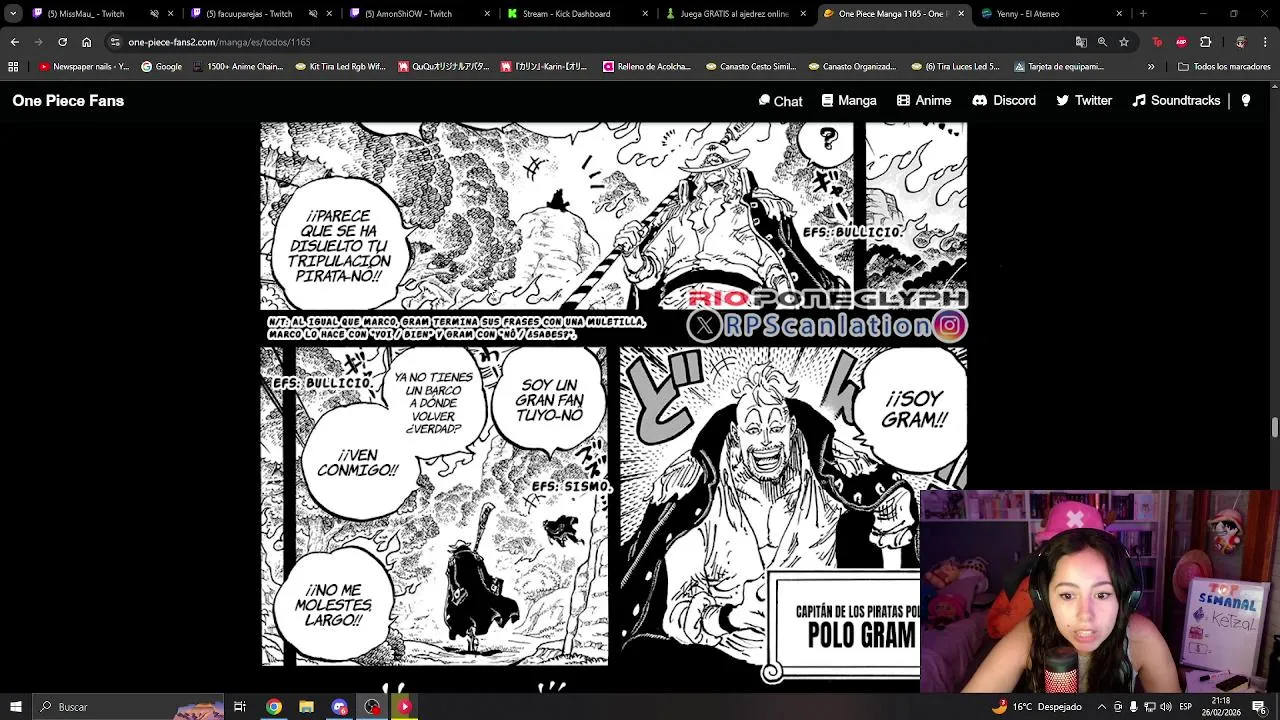Screen dimensions: 1280x720
Task: Open Todos los marcadores folder
Action: (1224, 67)
